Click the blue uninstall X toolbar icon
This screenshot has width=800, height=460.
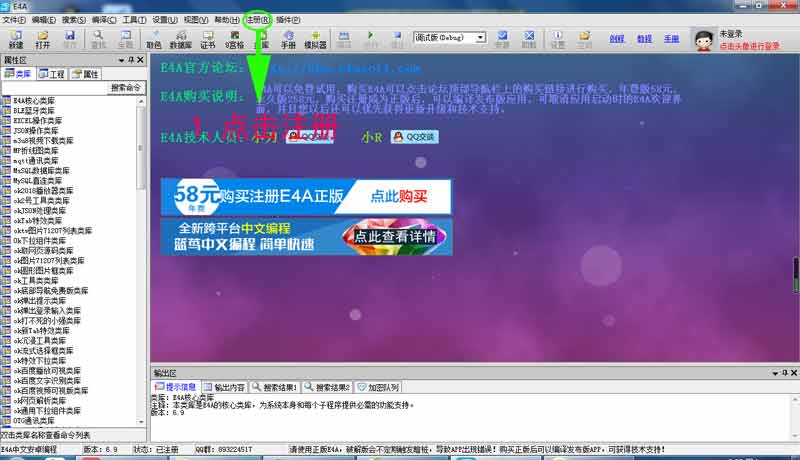pos(529,39)
